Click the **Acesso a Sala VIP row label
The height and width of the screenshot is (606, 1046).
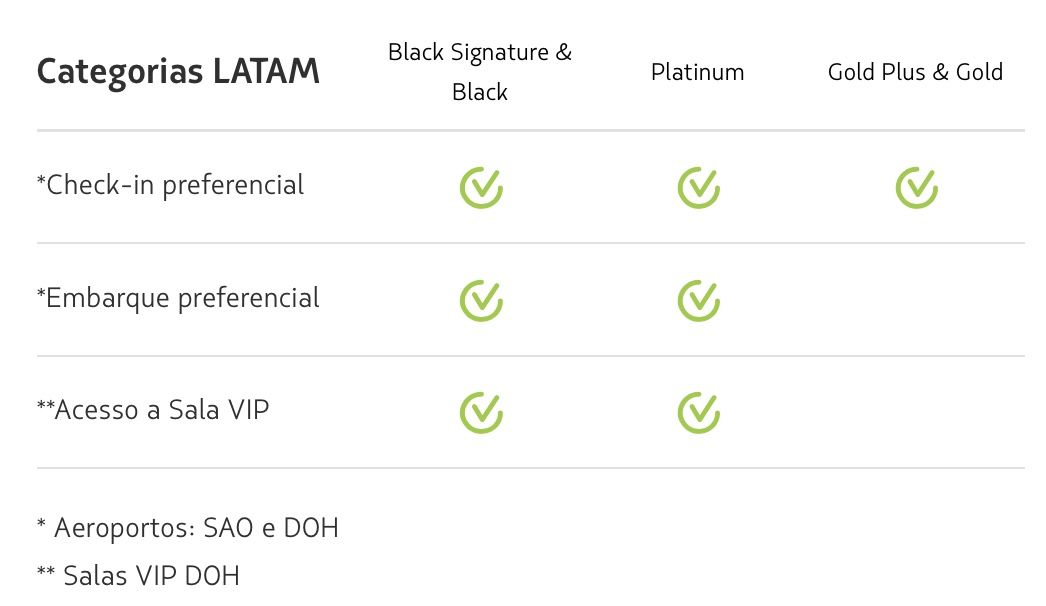pos(153,410)
